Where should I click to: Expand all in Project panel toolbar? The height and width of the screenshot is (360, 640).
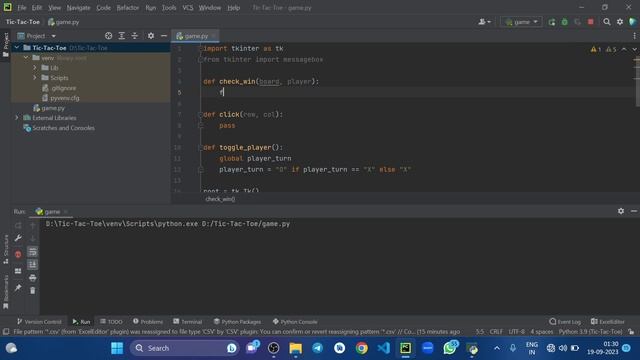pos(122,36)
